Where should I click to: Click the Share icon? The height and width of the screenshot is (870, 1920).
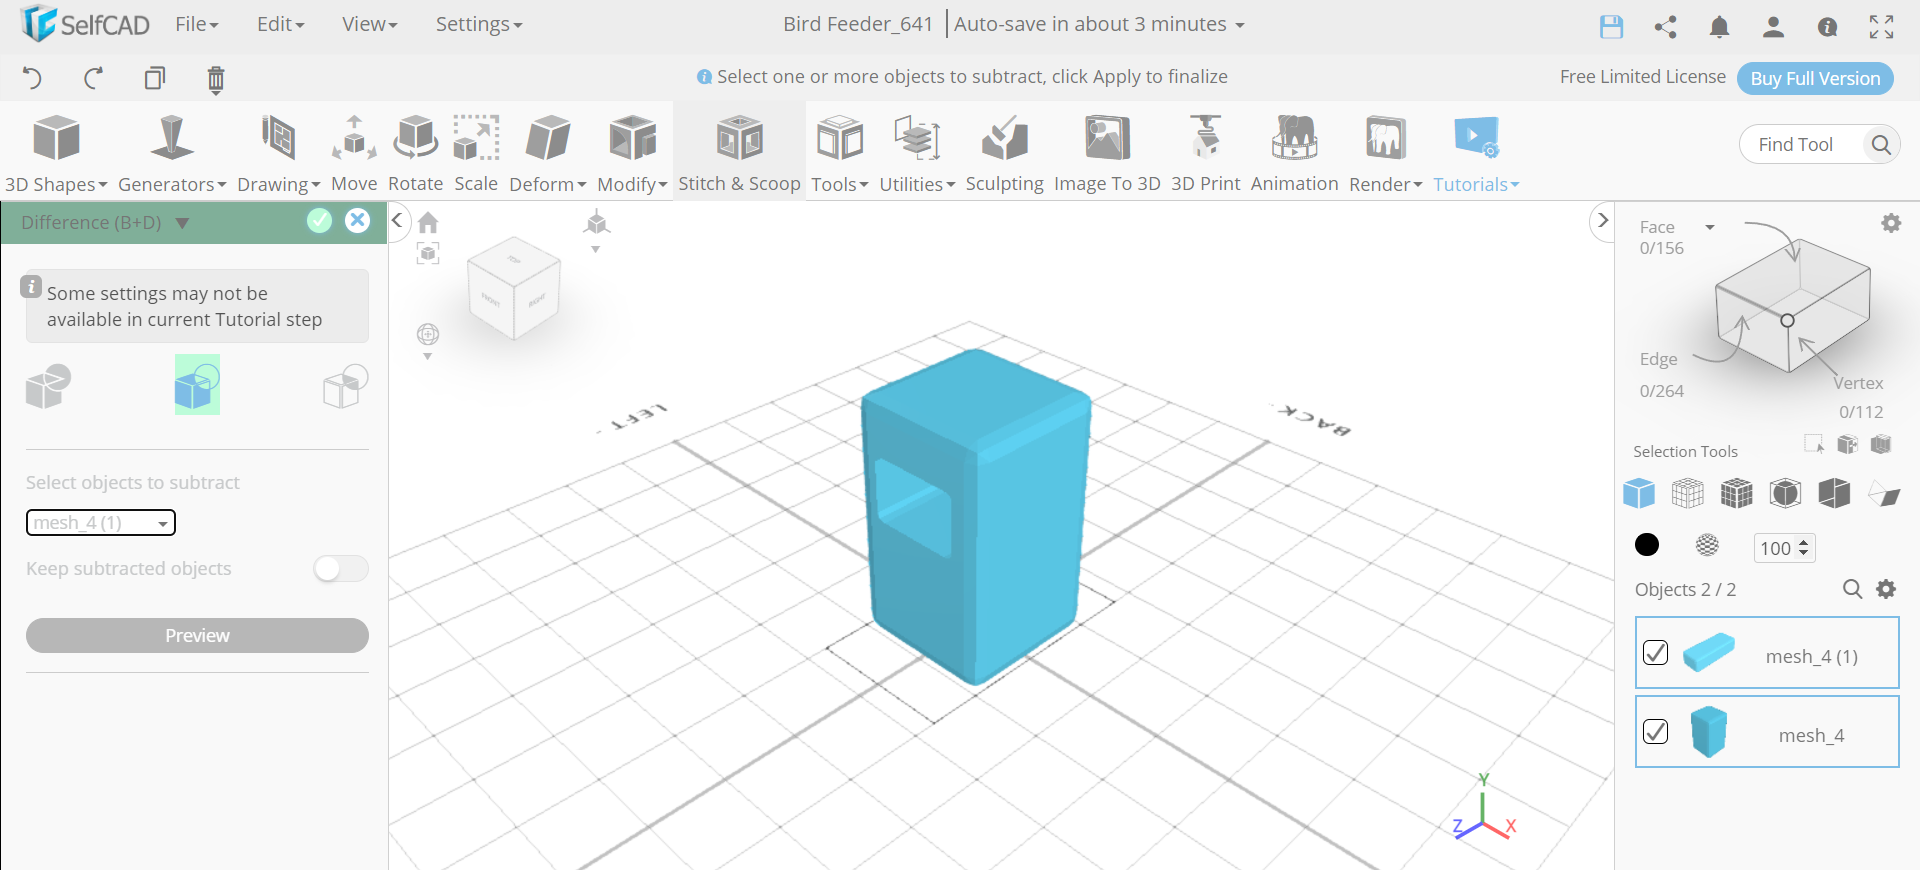click(1666, 27)
